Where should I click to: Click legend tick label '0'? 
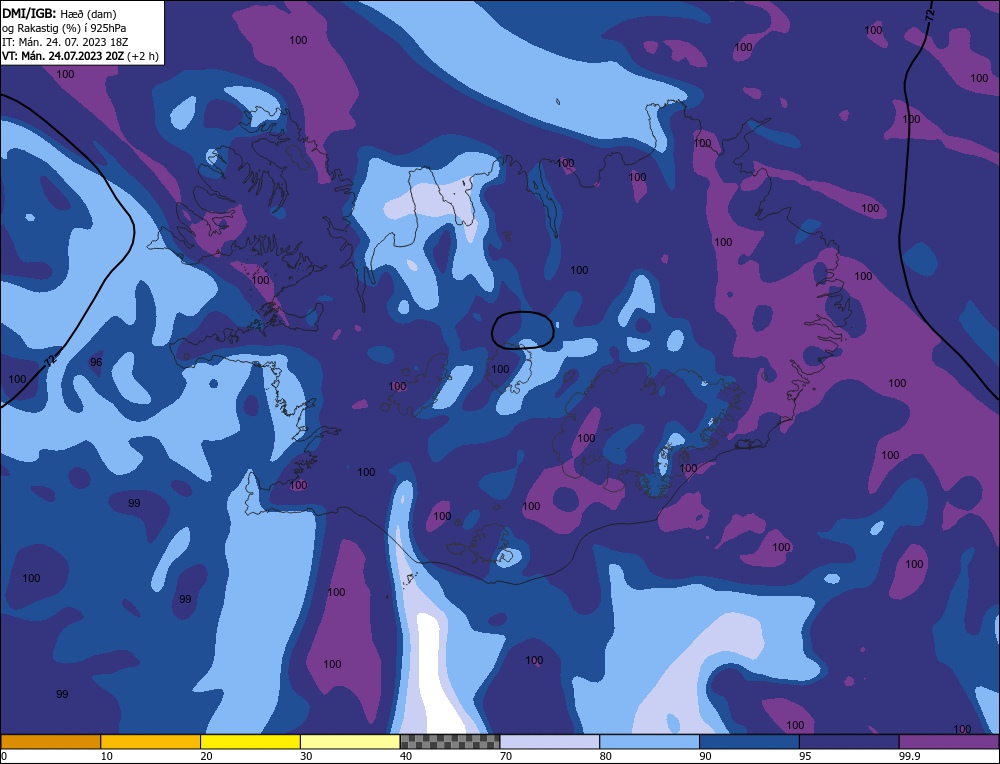4,756
